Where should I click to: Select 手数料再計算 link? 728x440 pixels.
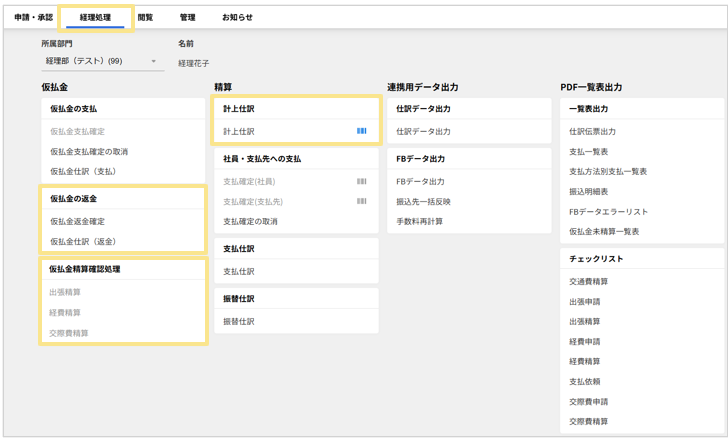(x=419, y=221)
